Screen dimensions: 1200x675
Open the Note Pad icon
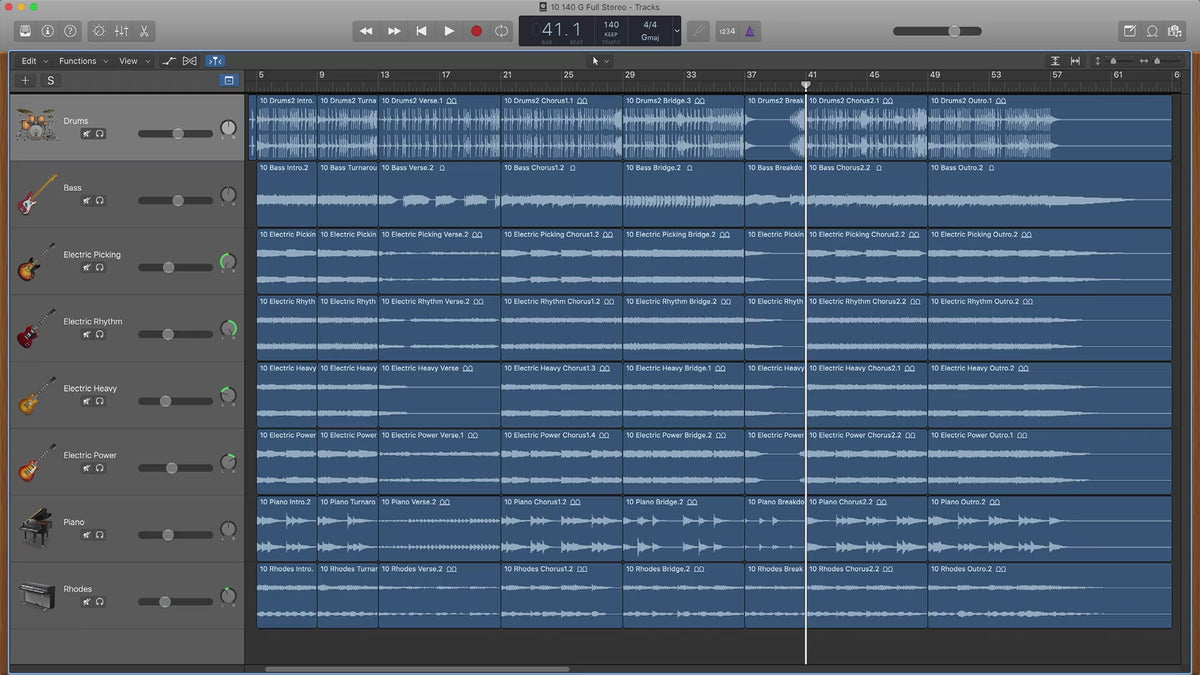tap(1130, 31)
